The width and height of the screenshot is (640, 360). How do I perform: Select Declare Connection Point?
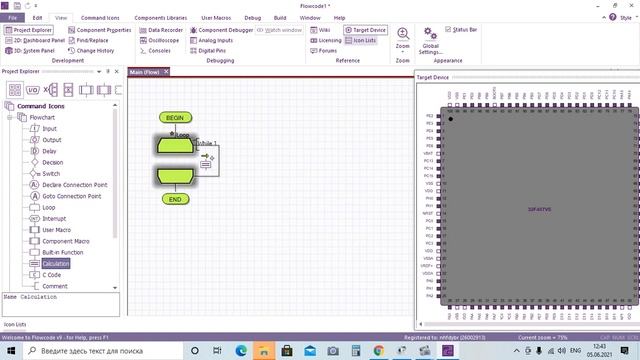[69, 185]
